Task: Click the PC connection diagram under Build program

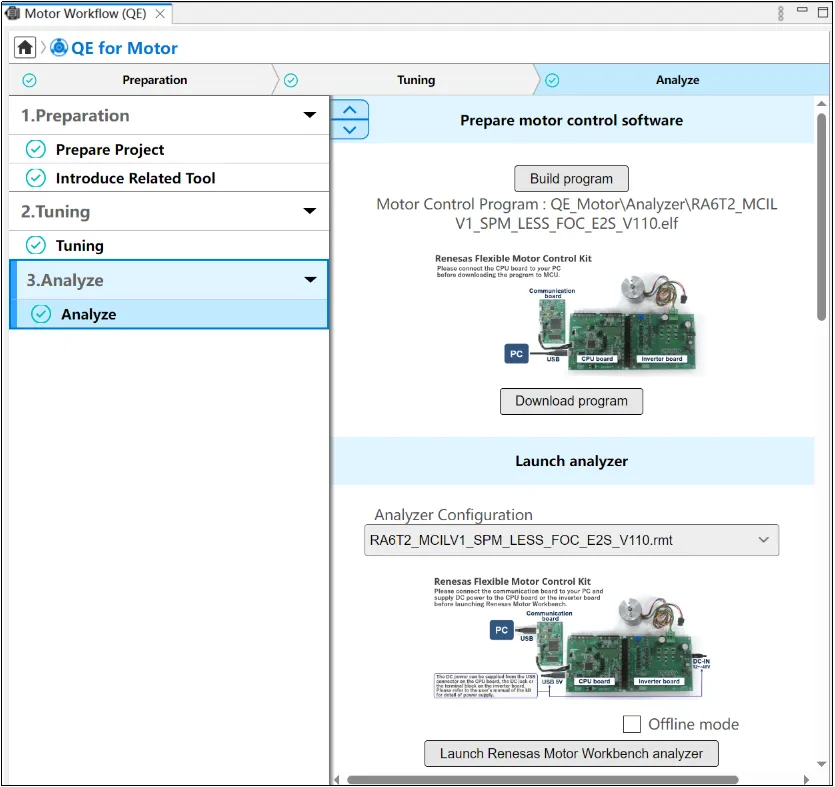Action: point(570,315)
